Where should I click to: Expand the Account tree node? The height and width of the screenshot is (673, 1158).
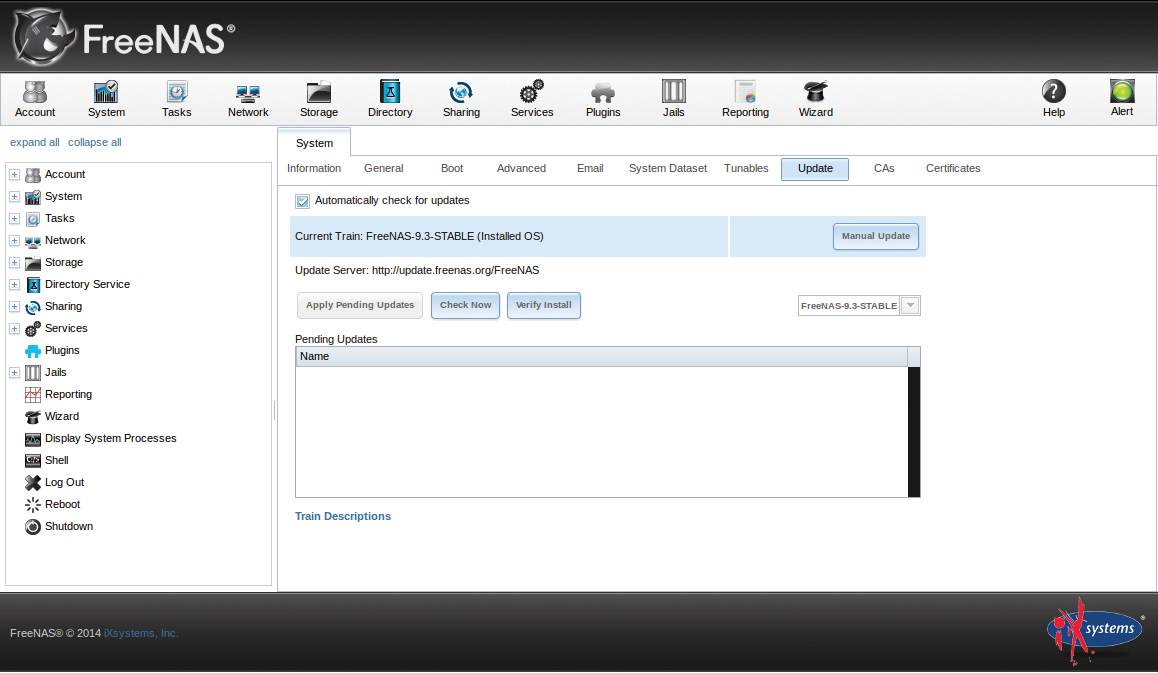pos(15,175)
